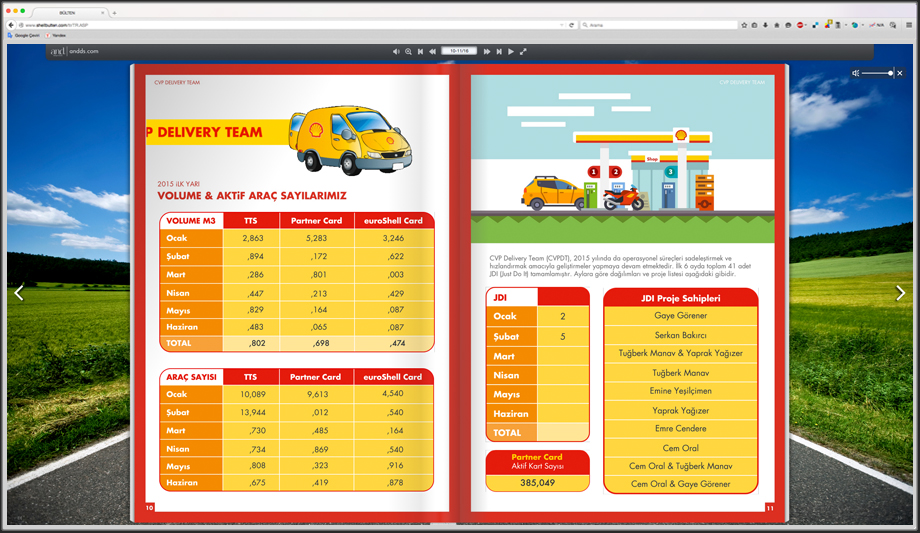Screen dimensions: 920x533
Task: Click the JDI Proje Sahipleri heading
Action: pyautogui.click(x=681, y=298)
